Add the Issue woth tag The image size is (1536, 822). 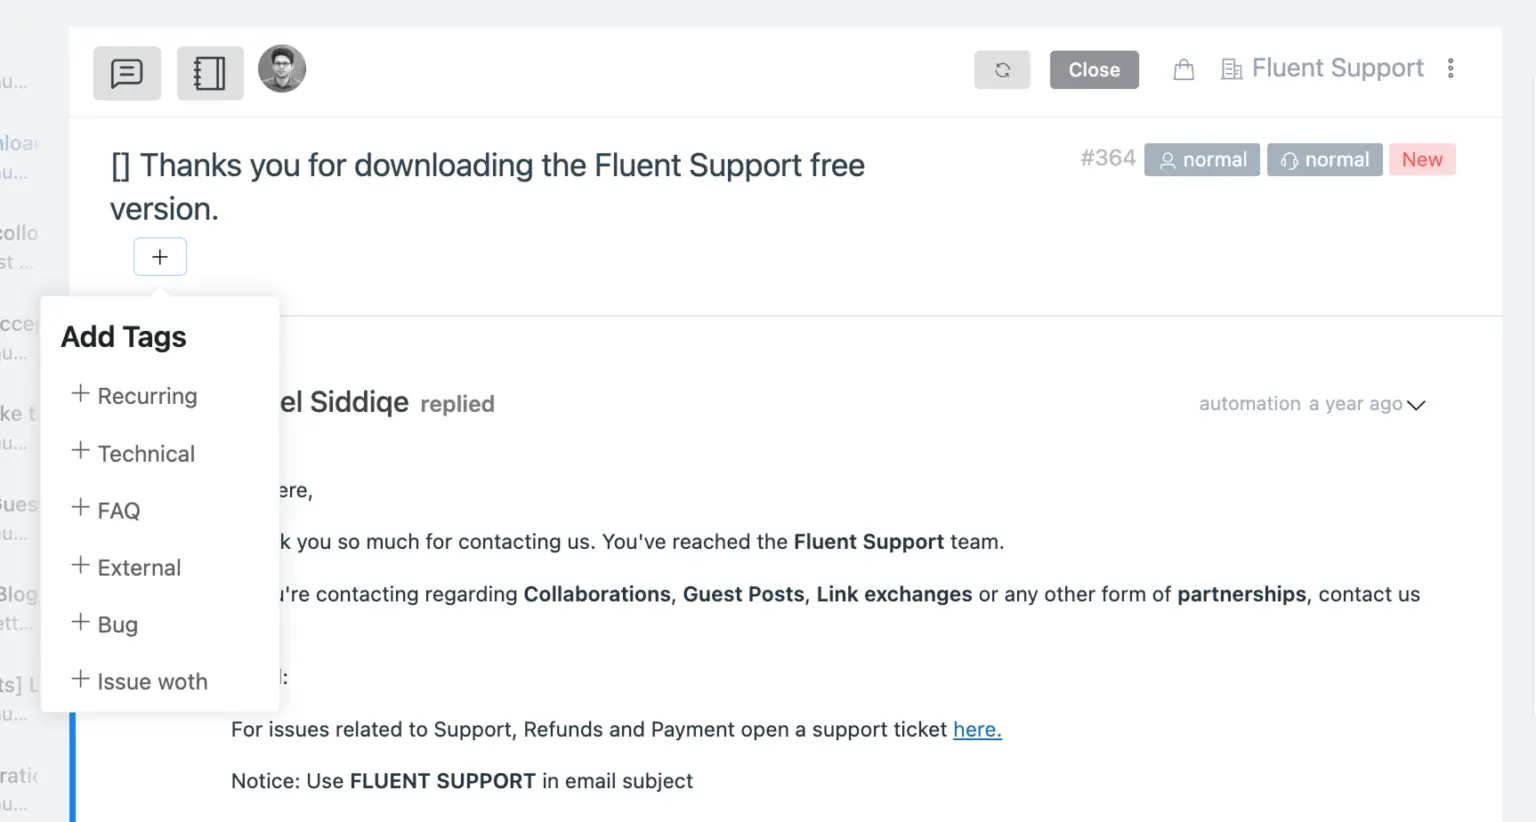(x=140, y=682)
